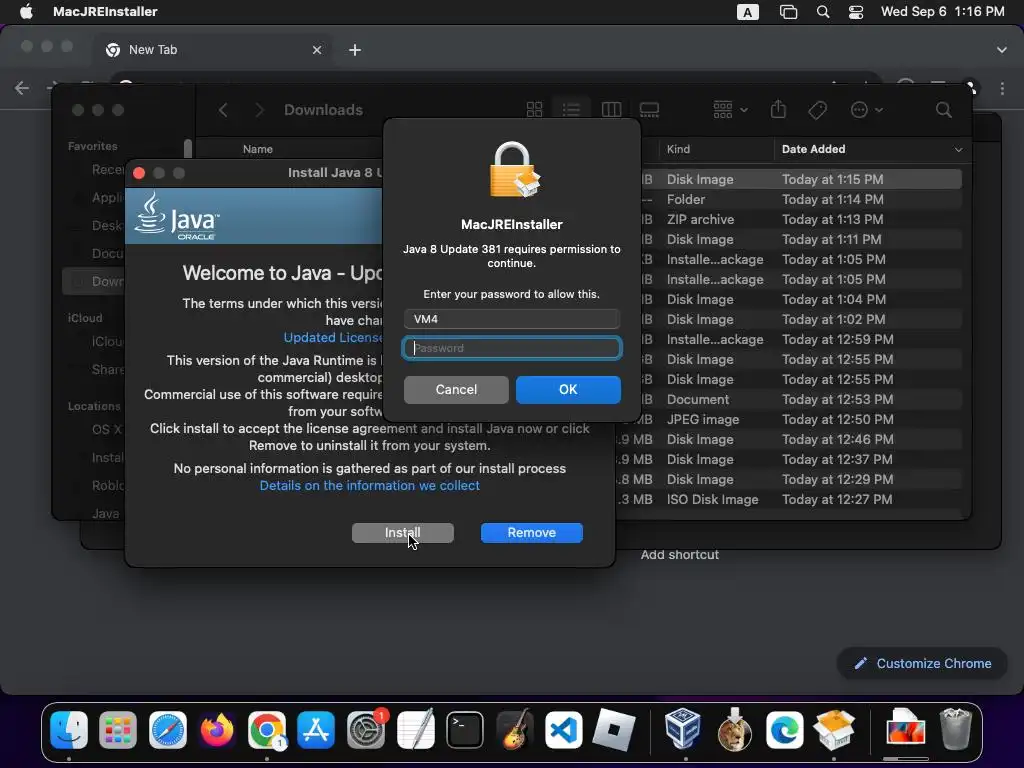The image size is (1024, 768).
Task: Click OK in the MacJREInstaller password dialog
Action: [568, 389]
